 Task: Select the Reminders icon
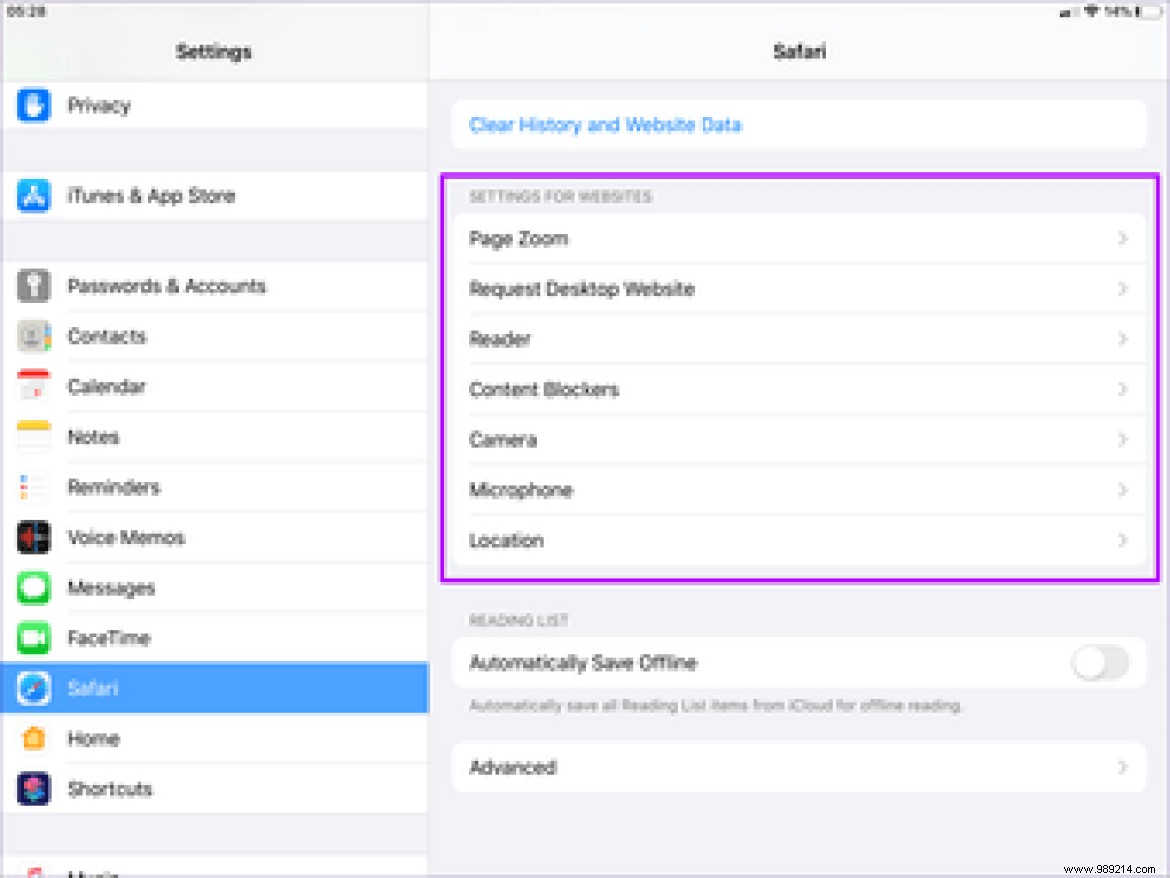point(33,487)
